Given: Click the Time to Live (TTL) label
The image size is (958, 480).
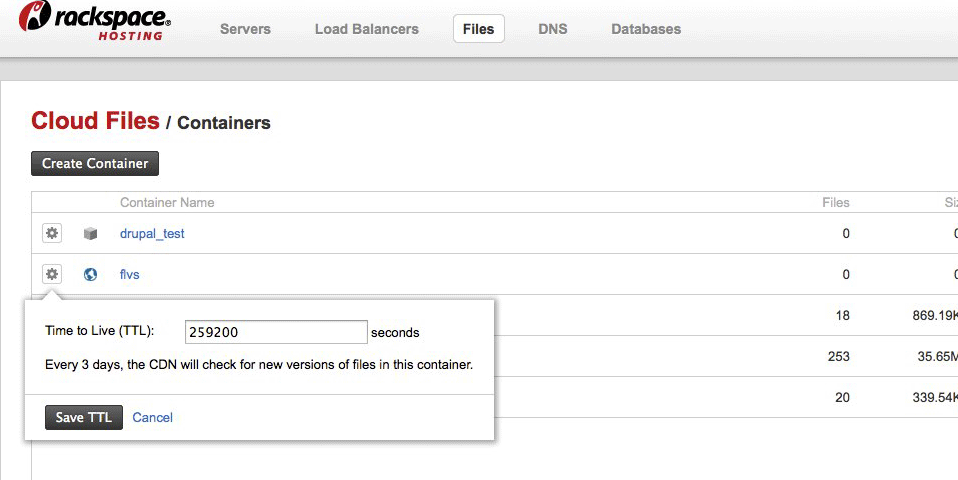Looking at the screenshot, I should [x=100, y=330].
